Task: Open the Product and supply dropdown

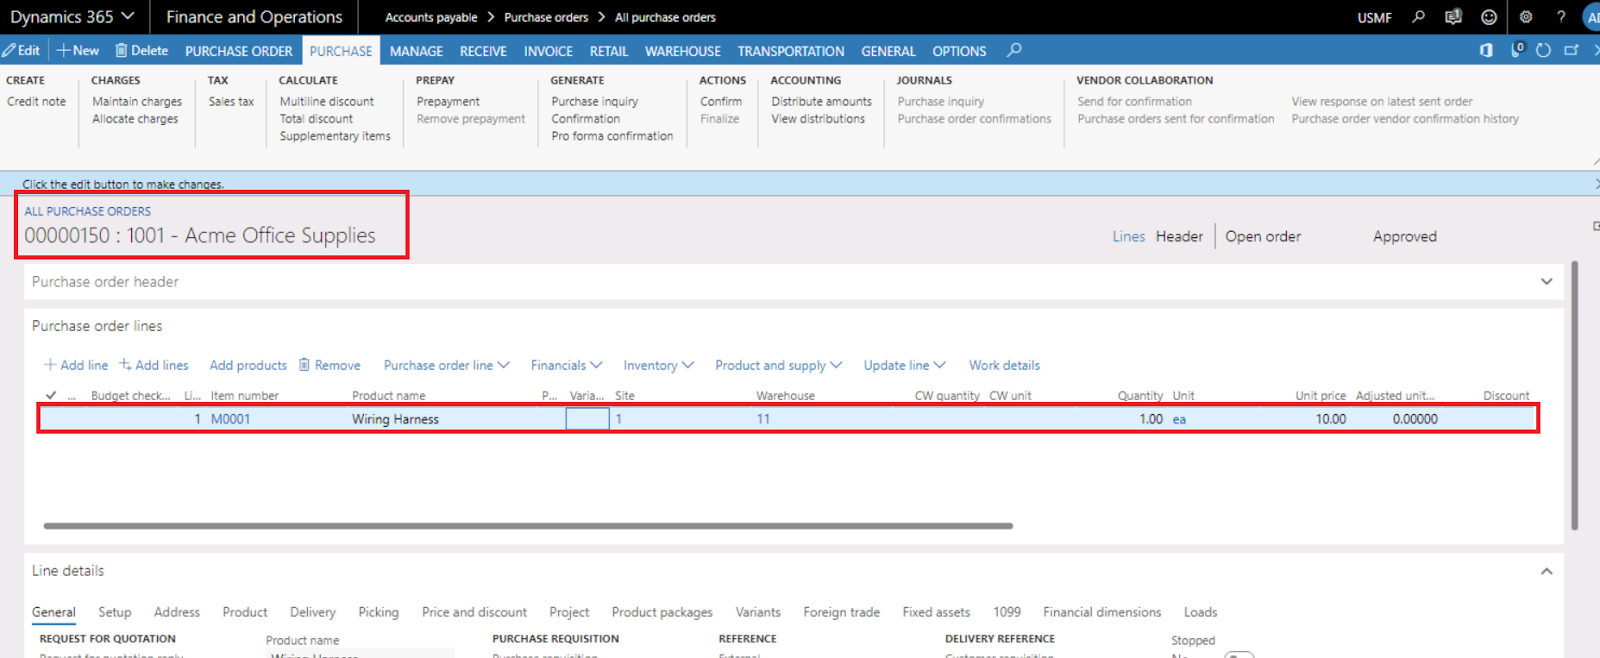Action: 778,366
